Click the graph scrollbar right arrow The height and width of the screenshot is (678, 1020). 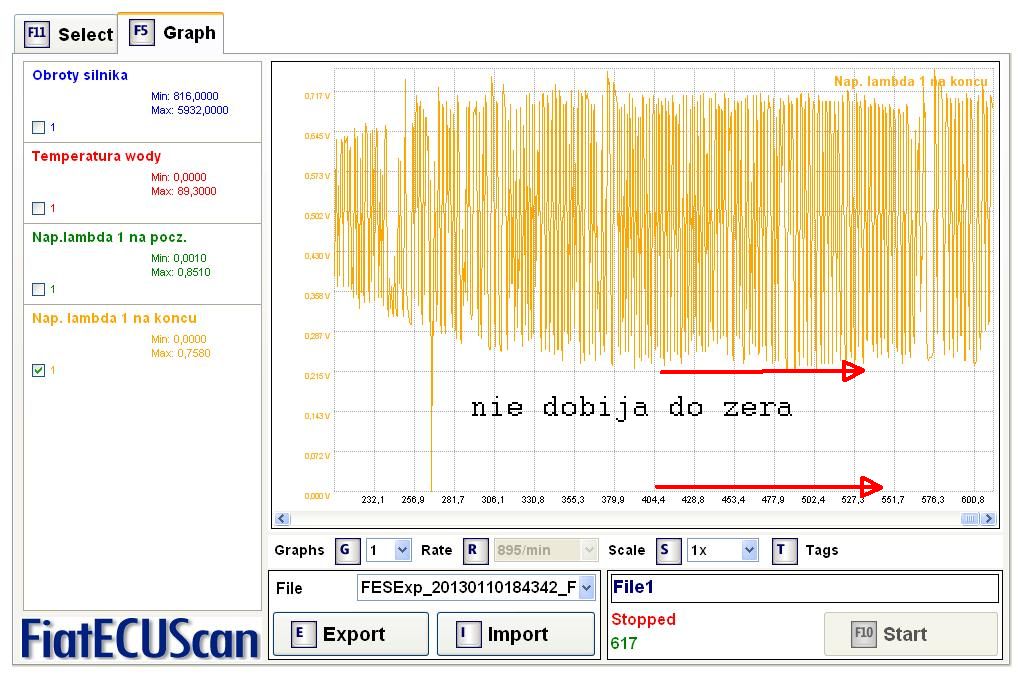988,519
